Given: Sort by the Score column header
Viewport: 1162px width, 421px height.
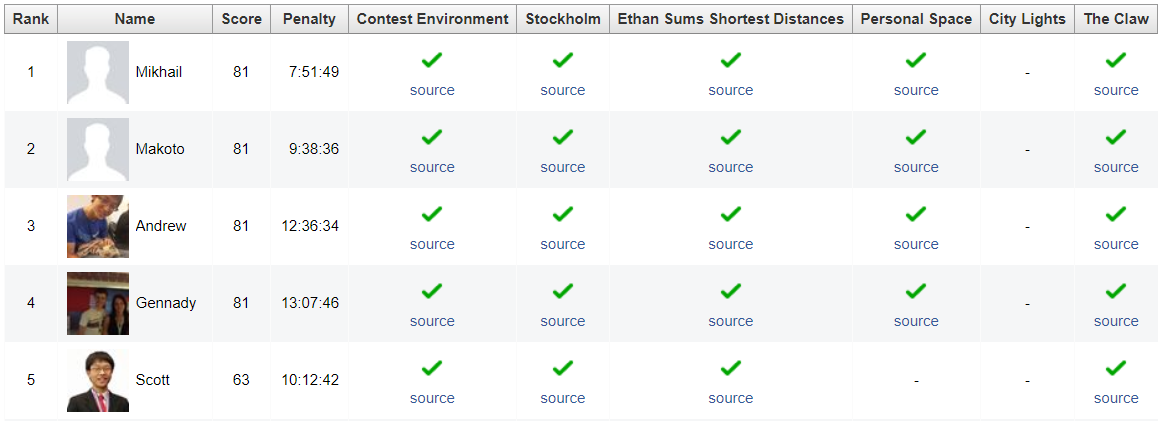Looking at the screenshot, I should tap(241, 19).
